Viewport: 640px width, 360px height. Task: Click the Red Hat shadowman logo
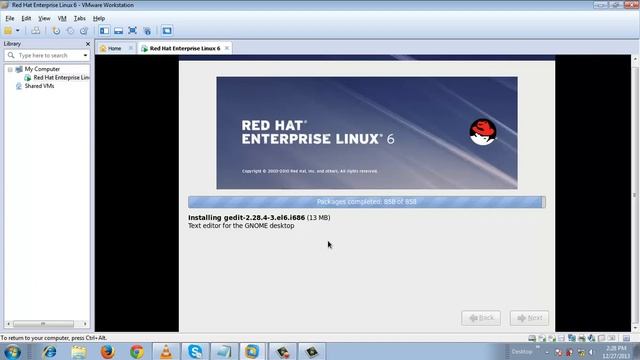(x=482, y=132)
